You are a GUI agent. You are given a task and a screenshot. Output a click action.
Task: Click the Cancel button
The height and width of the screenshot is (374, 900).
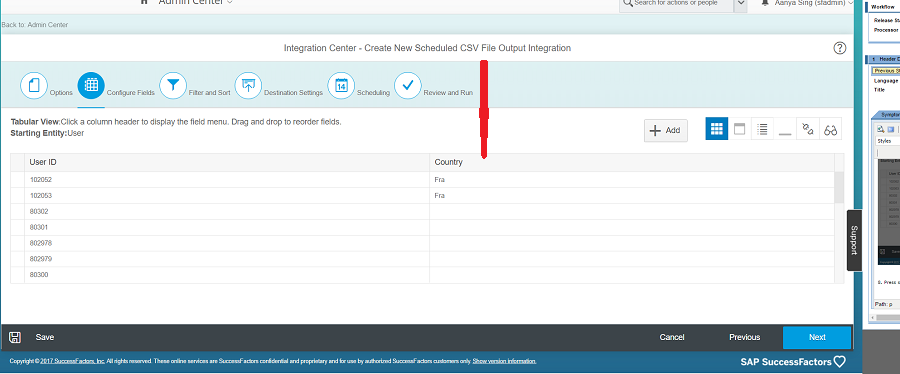[x=672, y=337]
